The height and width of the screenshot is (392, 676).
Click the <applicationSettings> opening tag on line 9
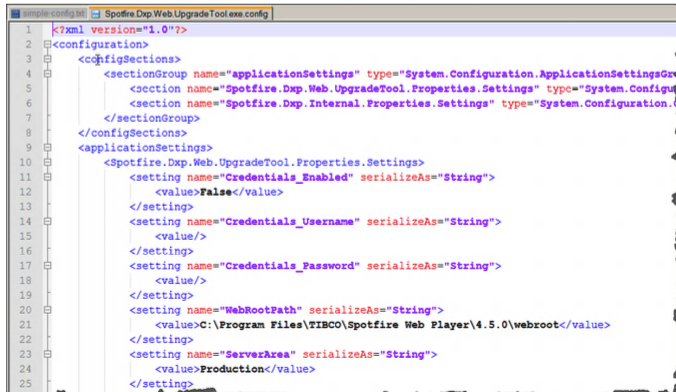[145, 147]
